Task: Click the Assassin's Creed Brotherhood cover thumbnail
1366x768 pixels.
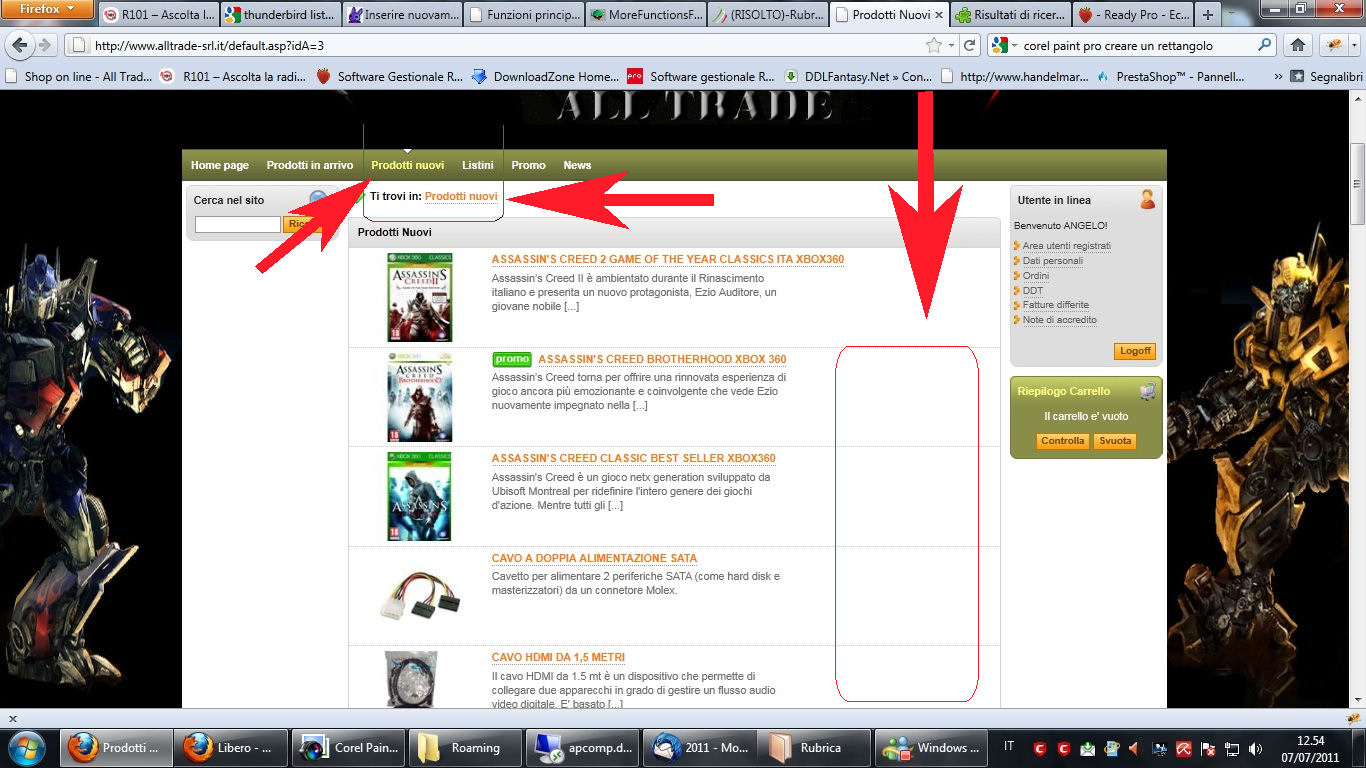Action: point(420,397)
